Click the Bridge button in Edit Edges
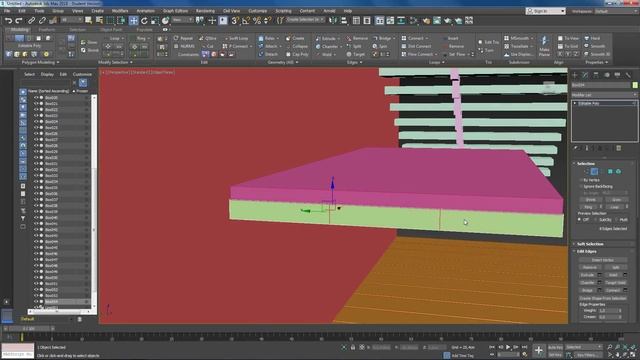This screenshot has width=640, height=360. tap(587, 290)
